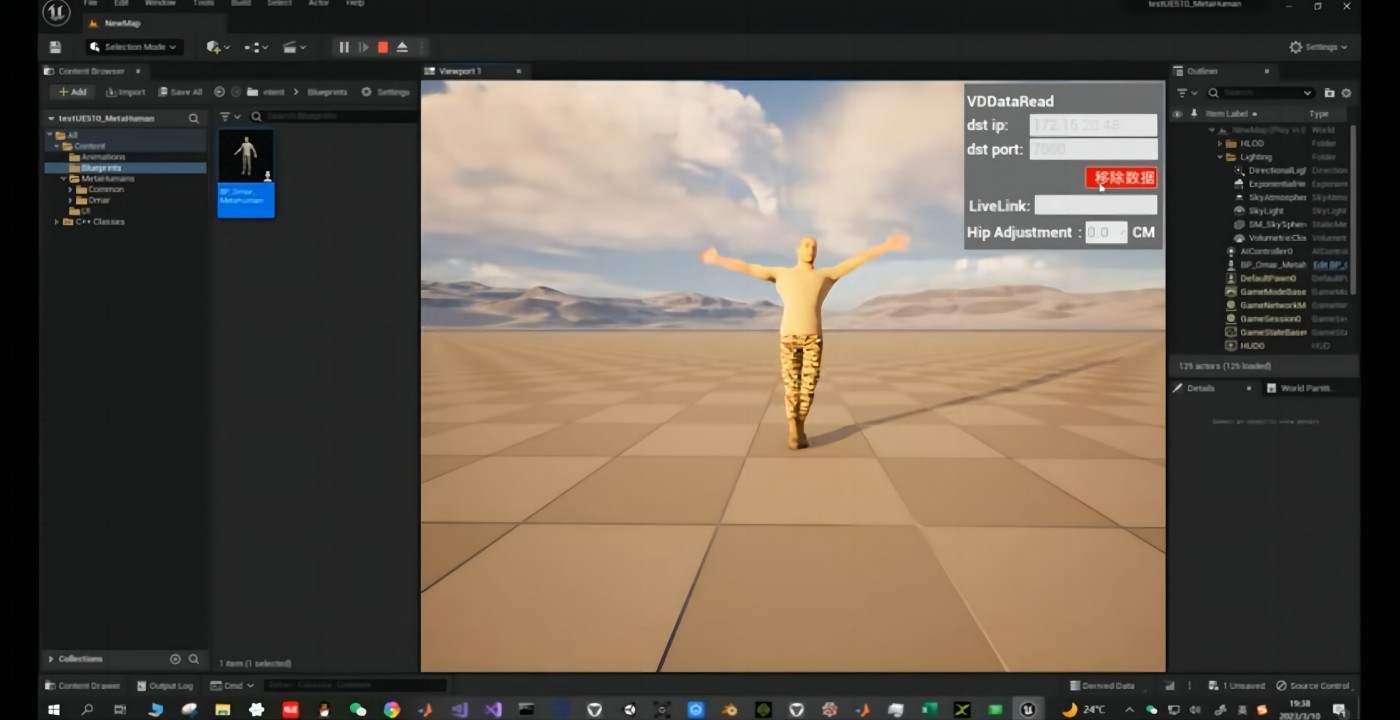Click search icon beside testUE510_MetaHuman
Screen dimensions: 1400x720
coord(193,118)
